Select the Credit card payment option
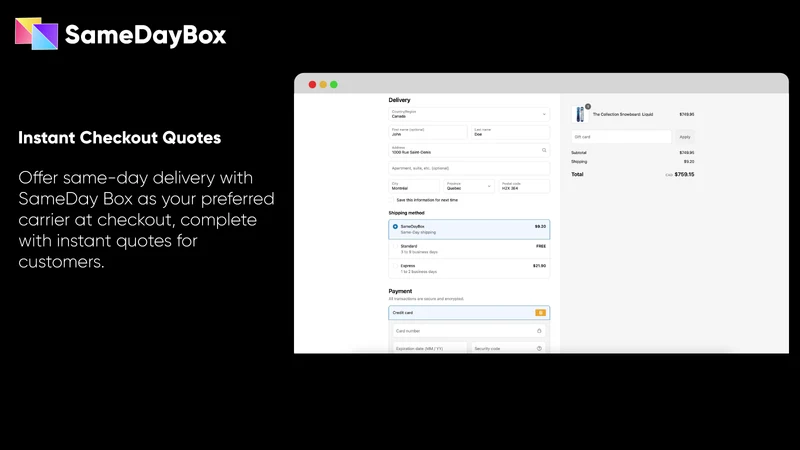The image size is (800, 450). [x=469, y=313]
